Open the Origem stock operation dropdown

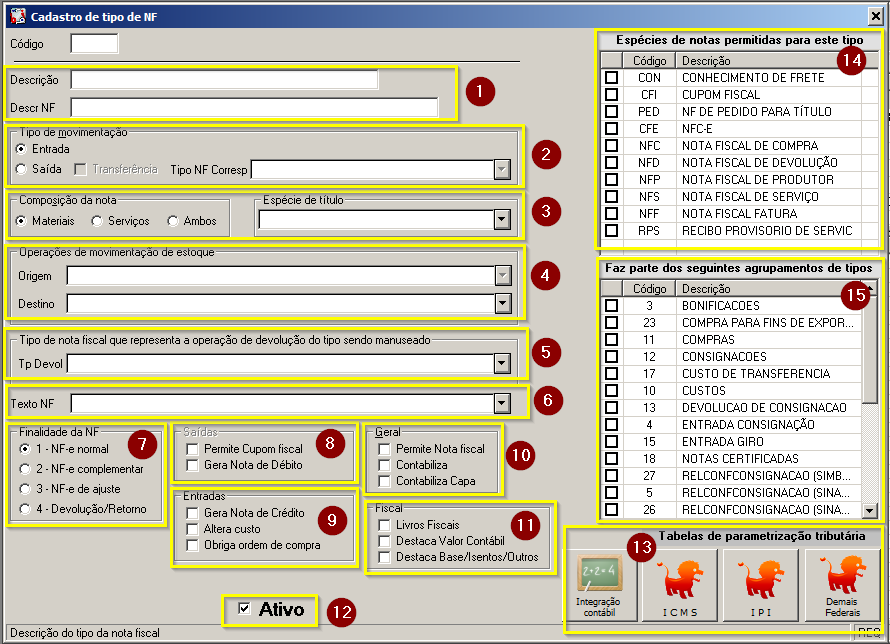503,276
